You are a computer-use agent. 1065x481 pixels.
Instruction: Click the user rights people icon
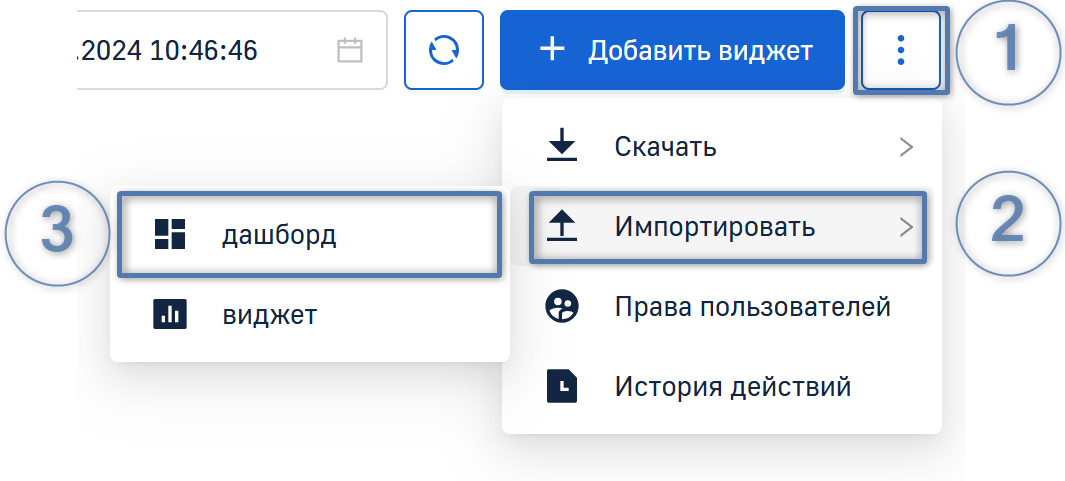(562, 306)
